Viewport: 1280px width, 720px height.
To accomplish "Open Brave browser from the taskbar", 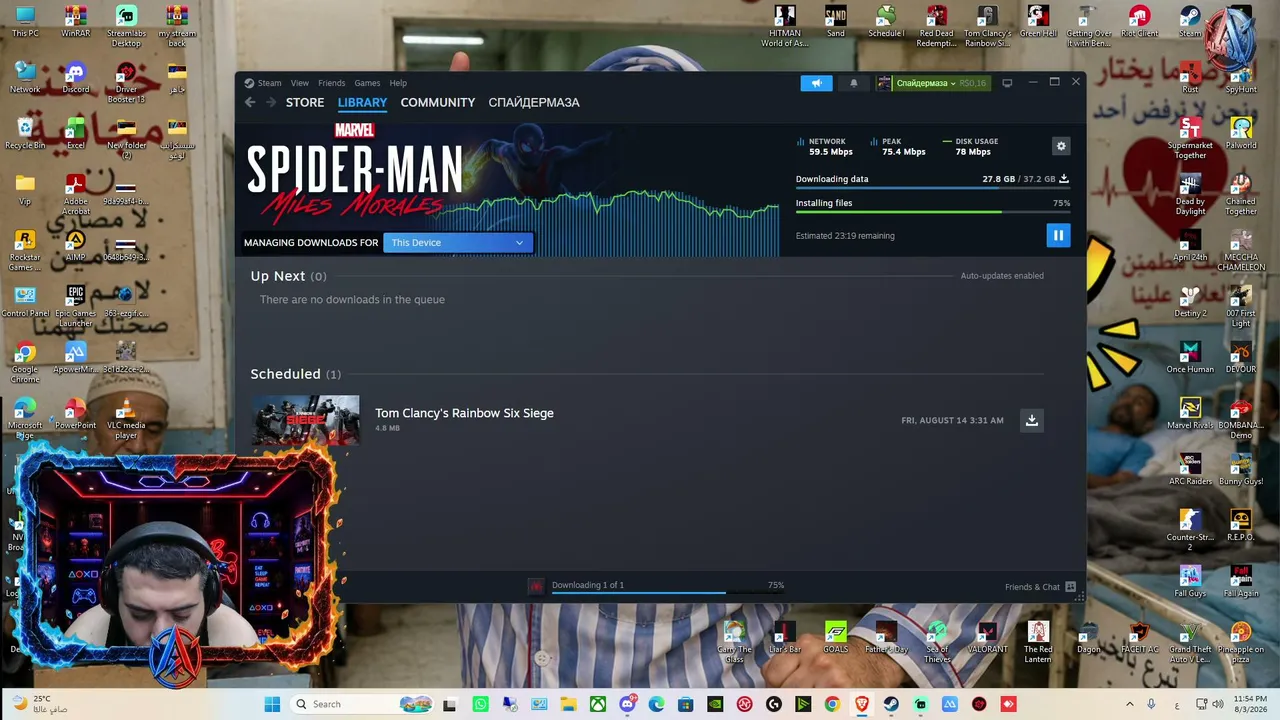I will pos(861,704).
